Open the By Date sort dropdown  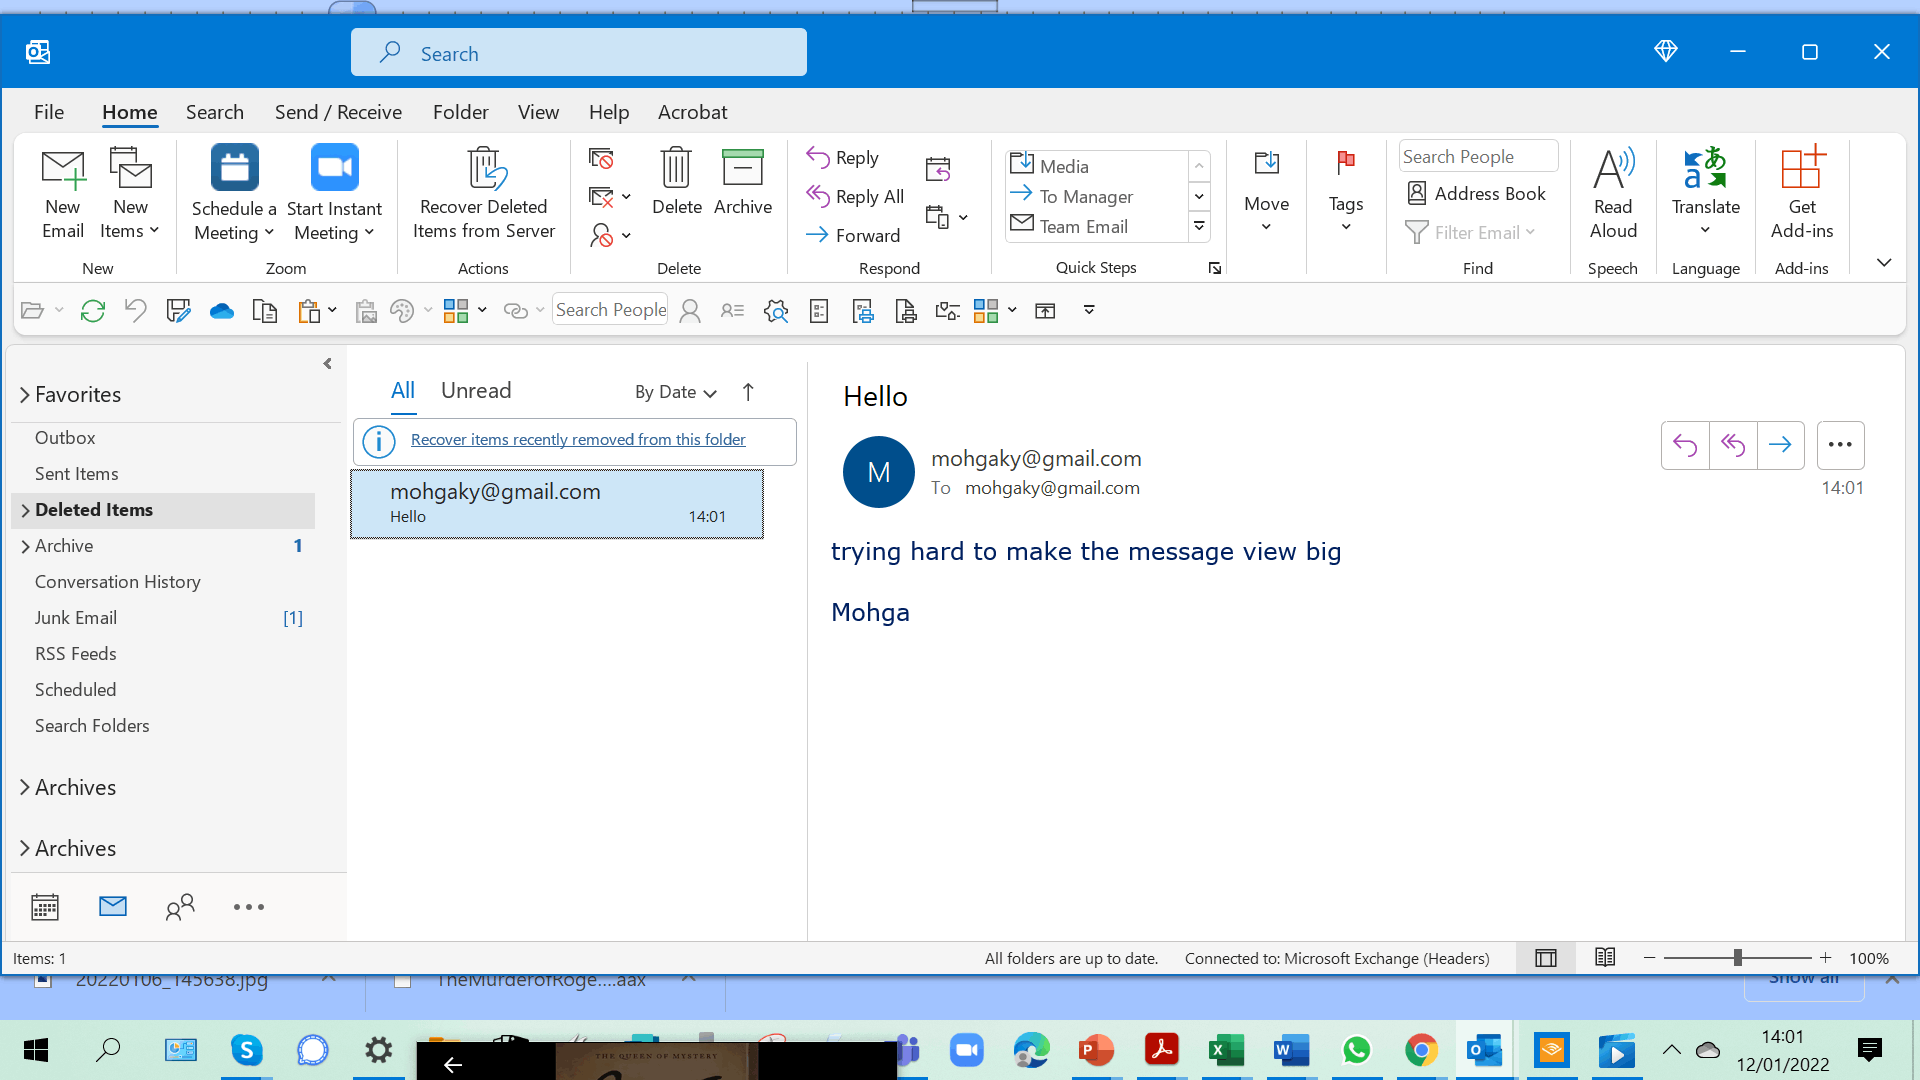[x=676, y=392]
